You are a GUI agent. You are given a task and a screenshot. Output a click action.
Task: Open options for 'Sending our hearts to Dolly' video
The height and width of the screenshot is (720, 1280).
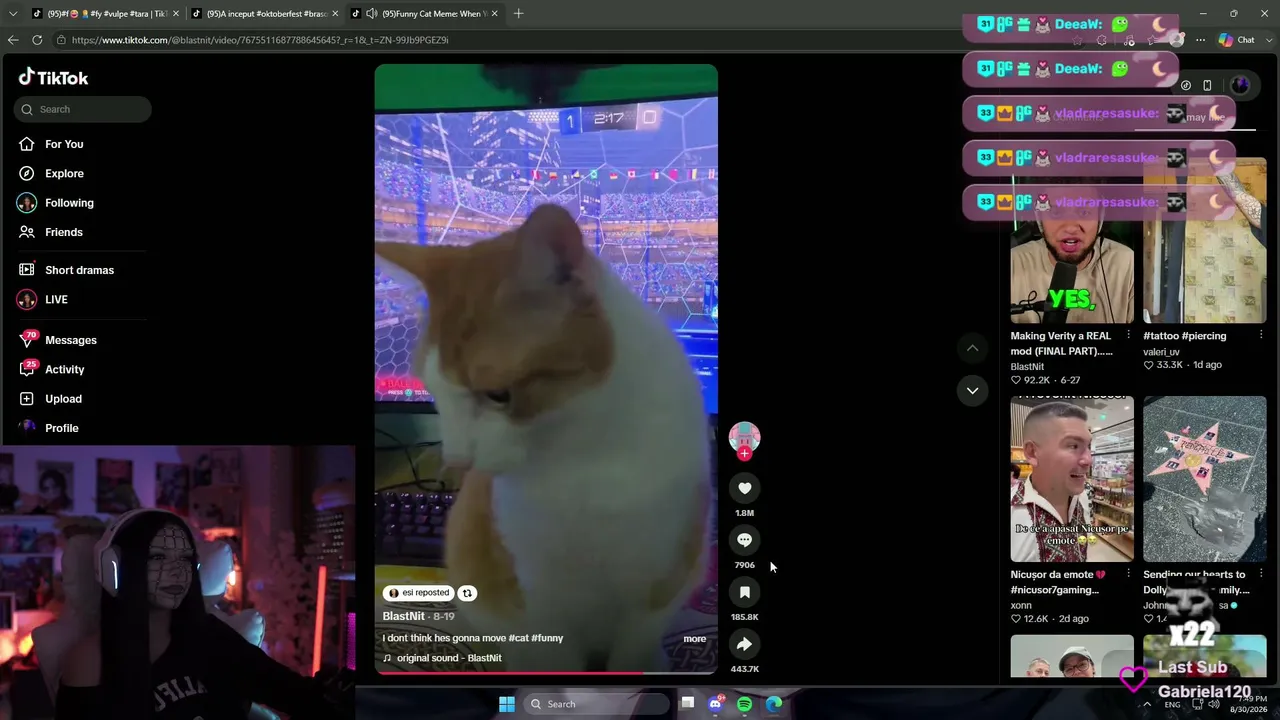pyautogui.click(x=1261, y=574)
